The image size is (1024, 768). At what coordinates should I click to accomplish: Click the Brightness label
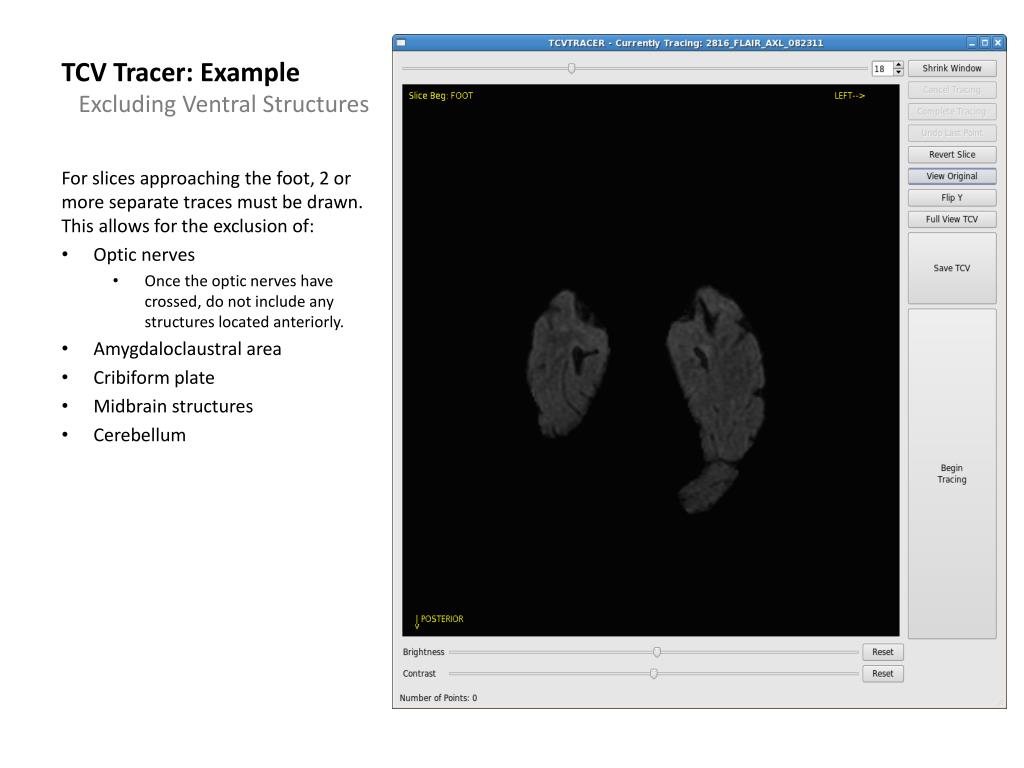pos(423,652)
